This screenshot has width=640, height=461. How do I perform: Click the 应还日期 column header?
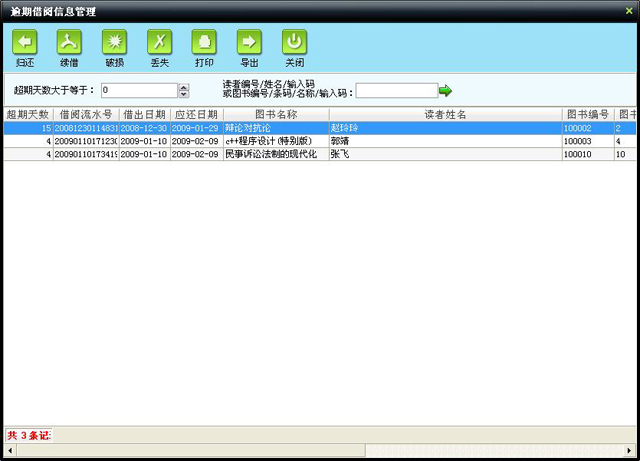coord(195,115)
